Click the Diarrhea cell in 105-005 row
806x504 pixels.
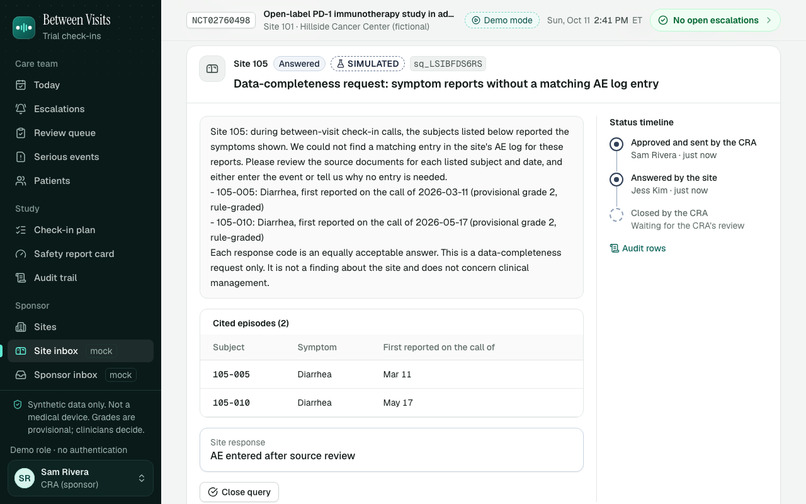315,374
